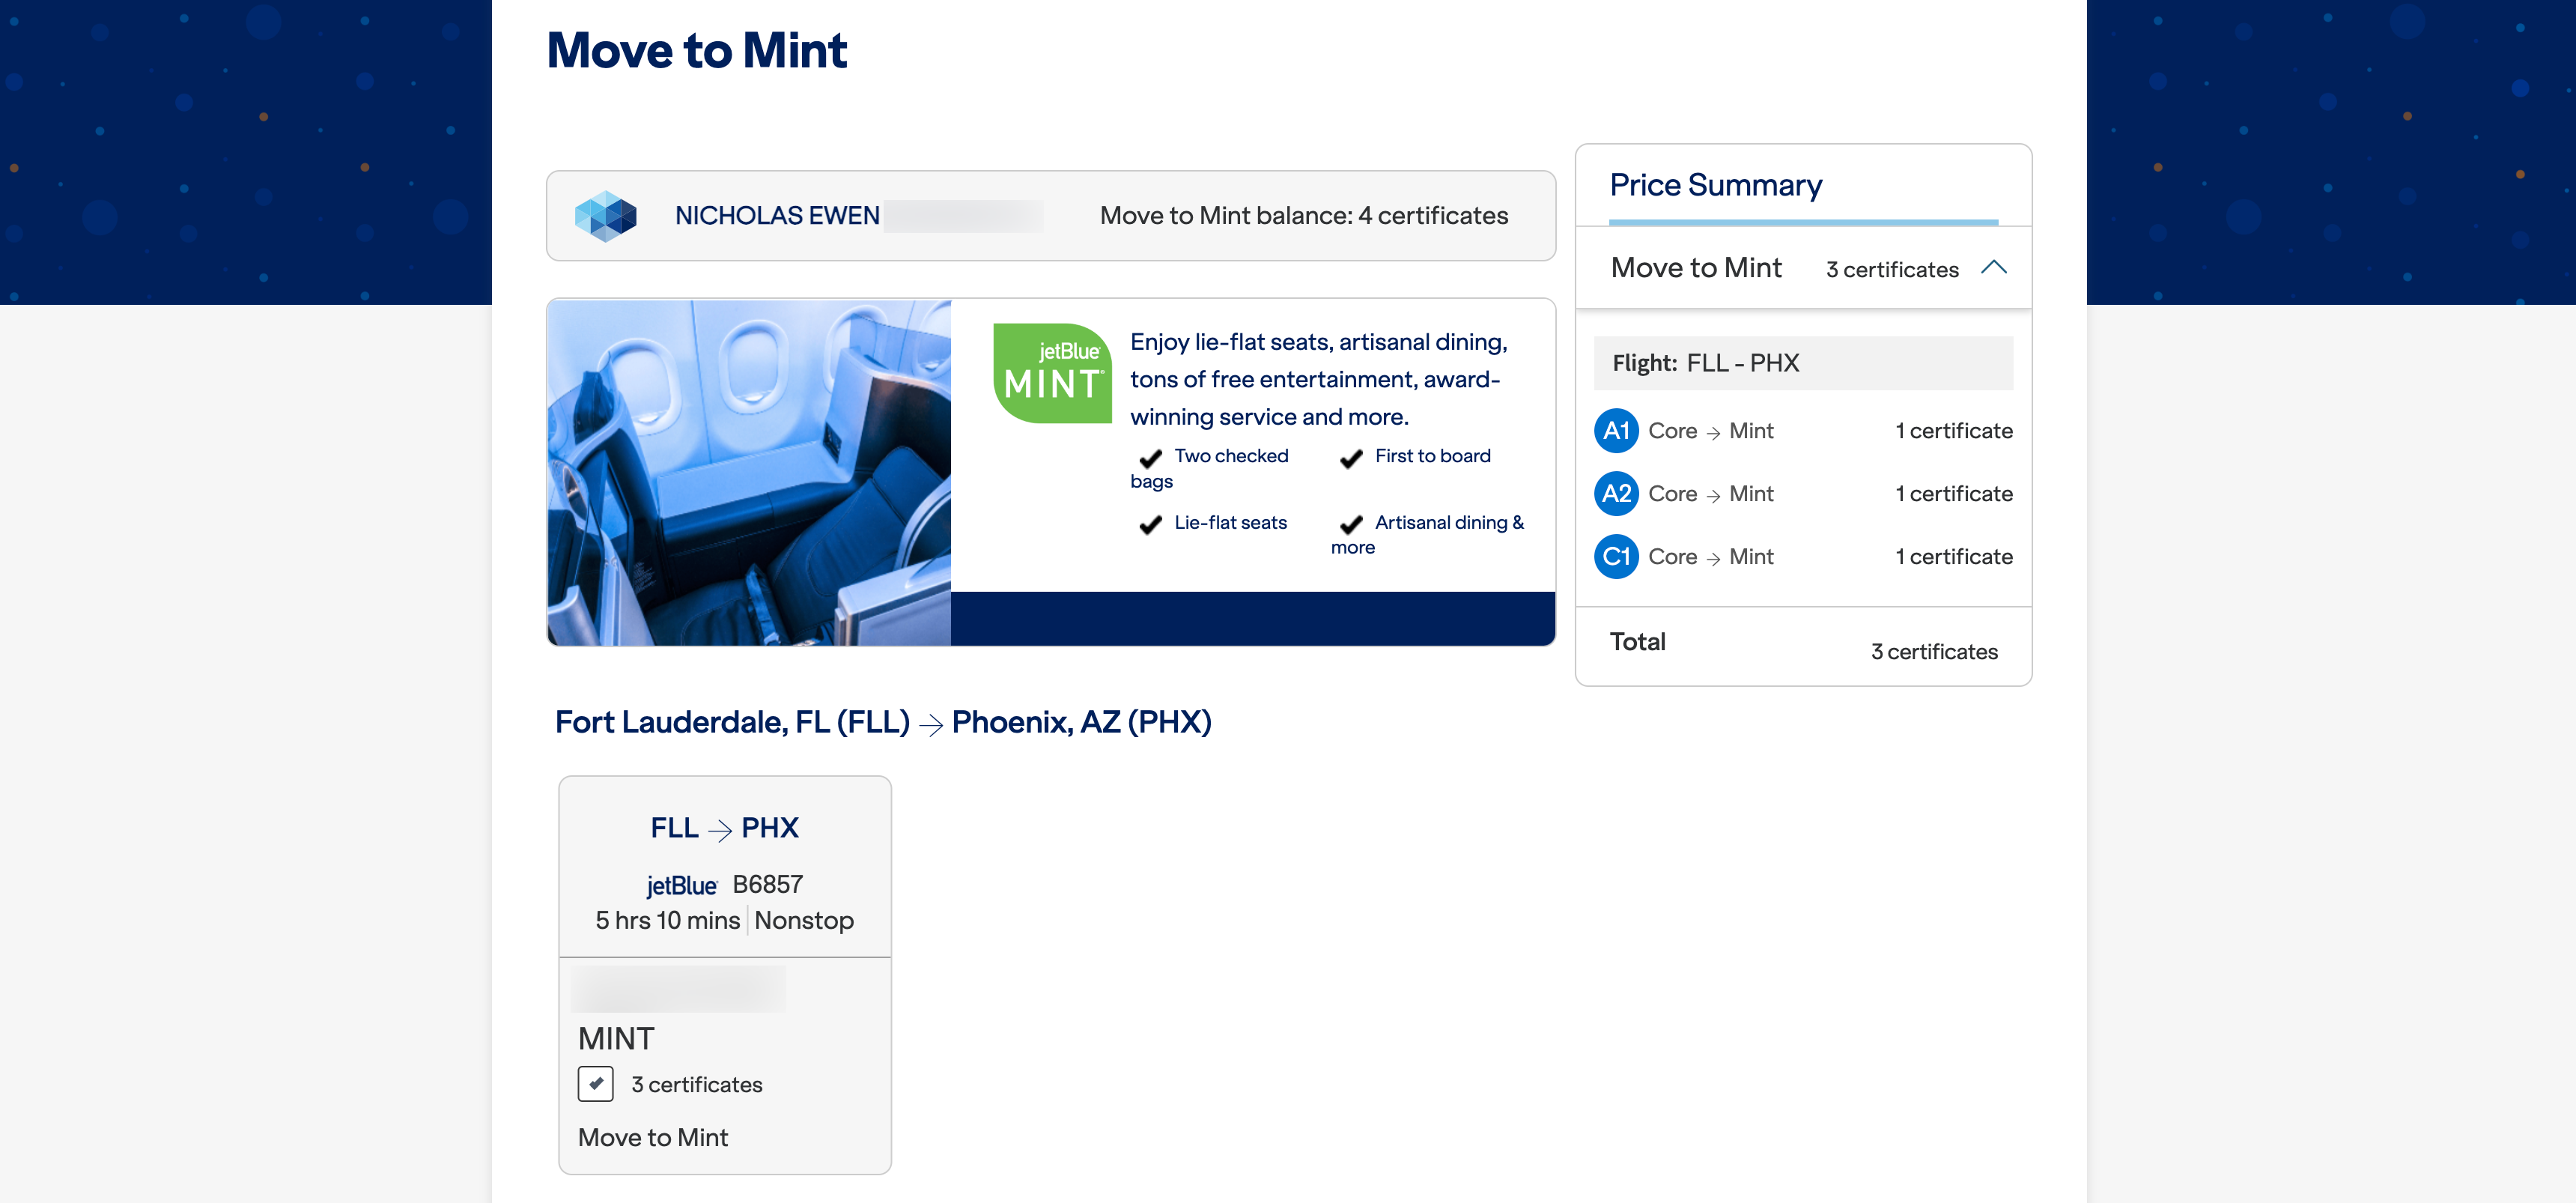Click the NICHOLAS EWEN account name

[x=777, y=216]
